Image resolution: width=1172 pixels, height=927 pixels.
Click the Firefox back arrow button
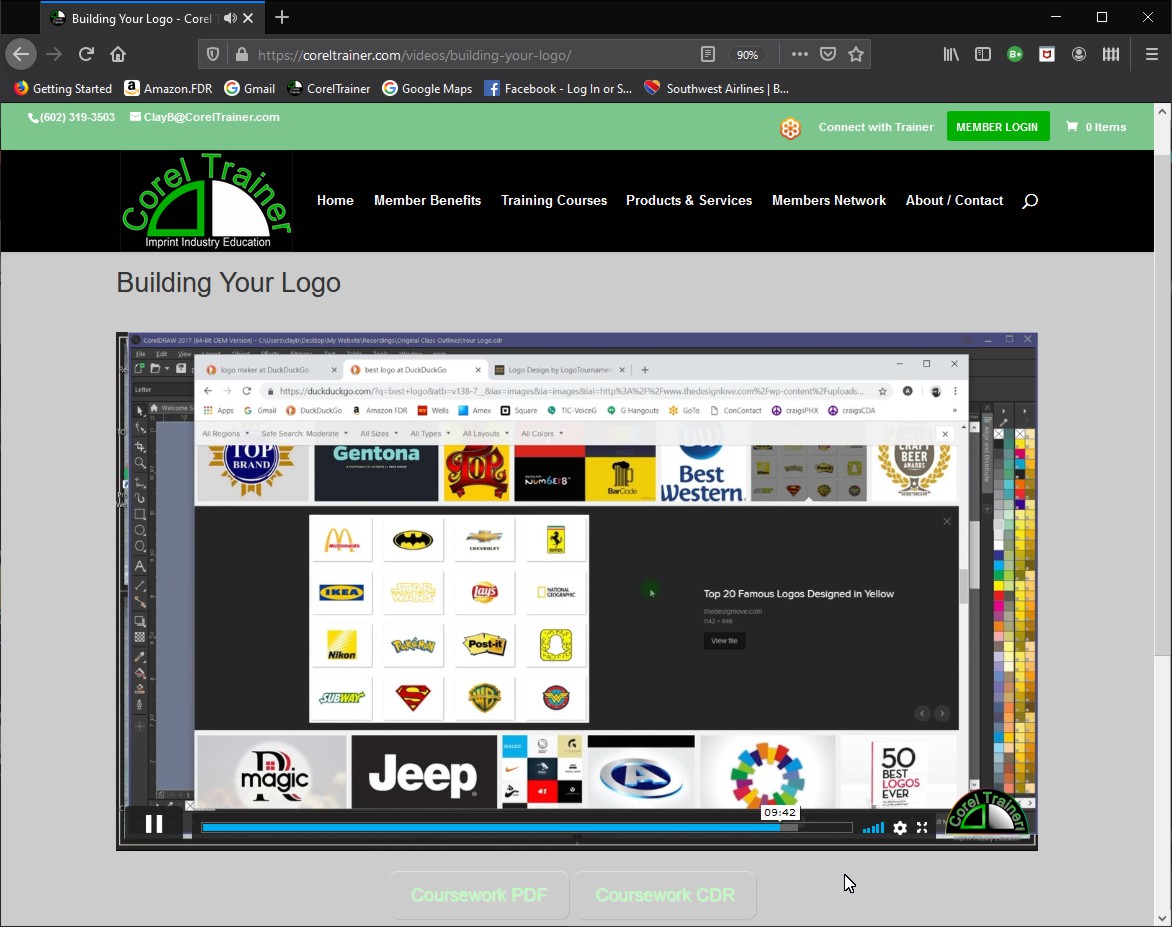click(21, 54)
